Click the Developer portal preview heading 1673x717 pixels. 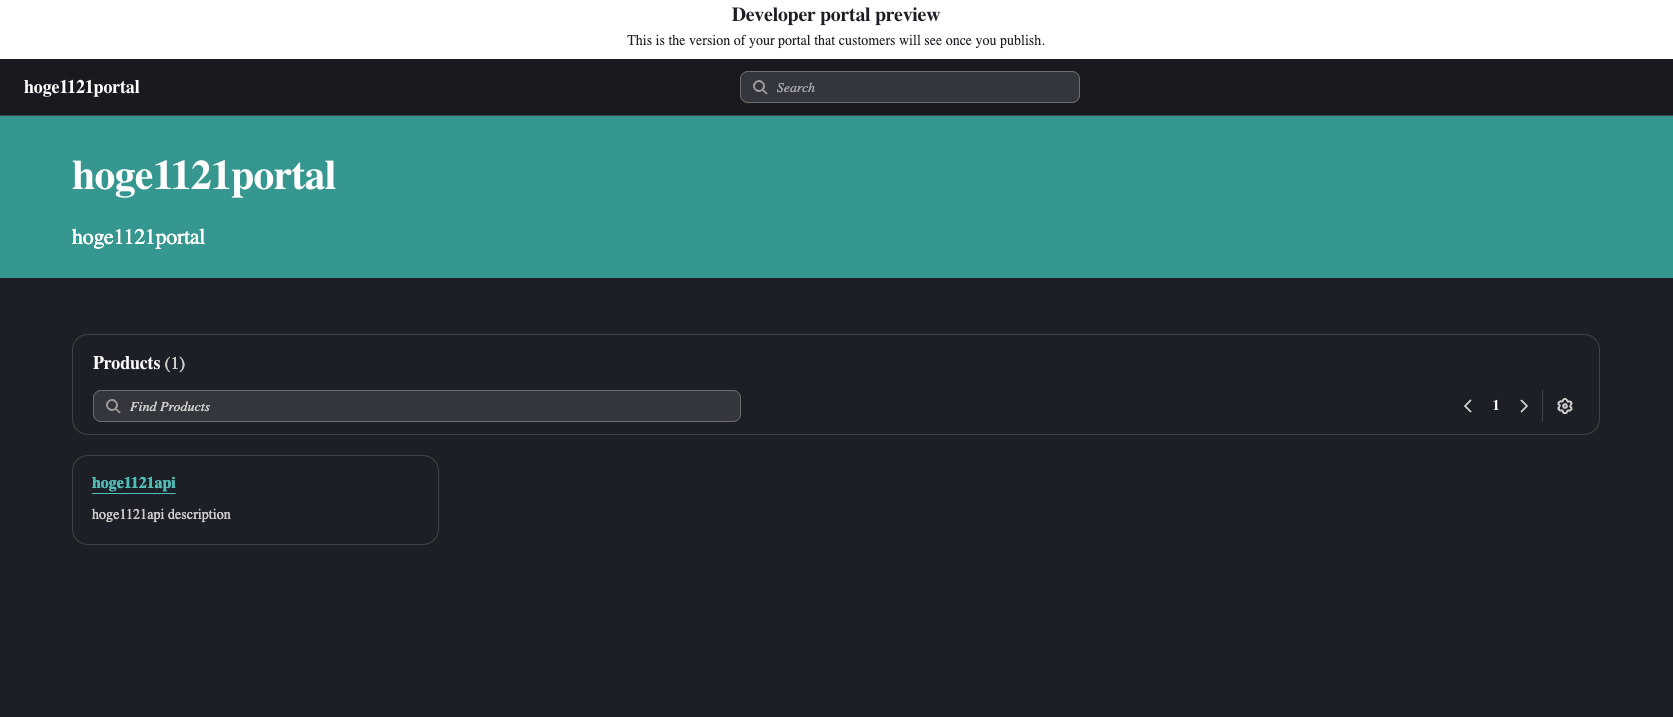coord(835,15)
